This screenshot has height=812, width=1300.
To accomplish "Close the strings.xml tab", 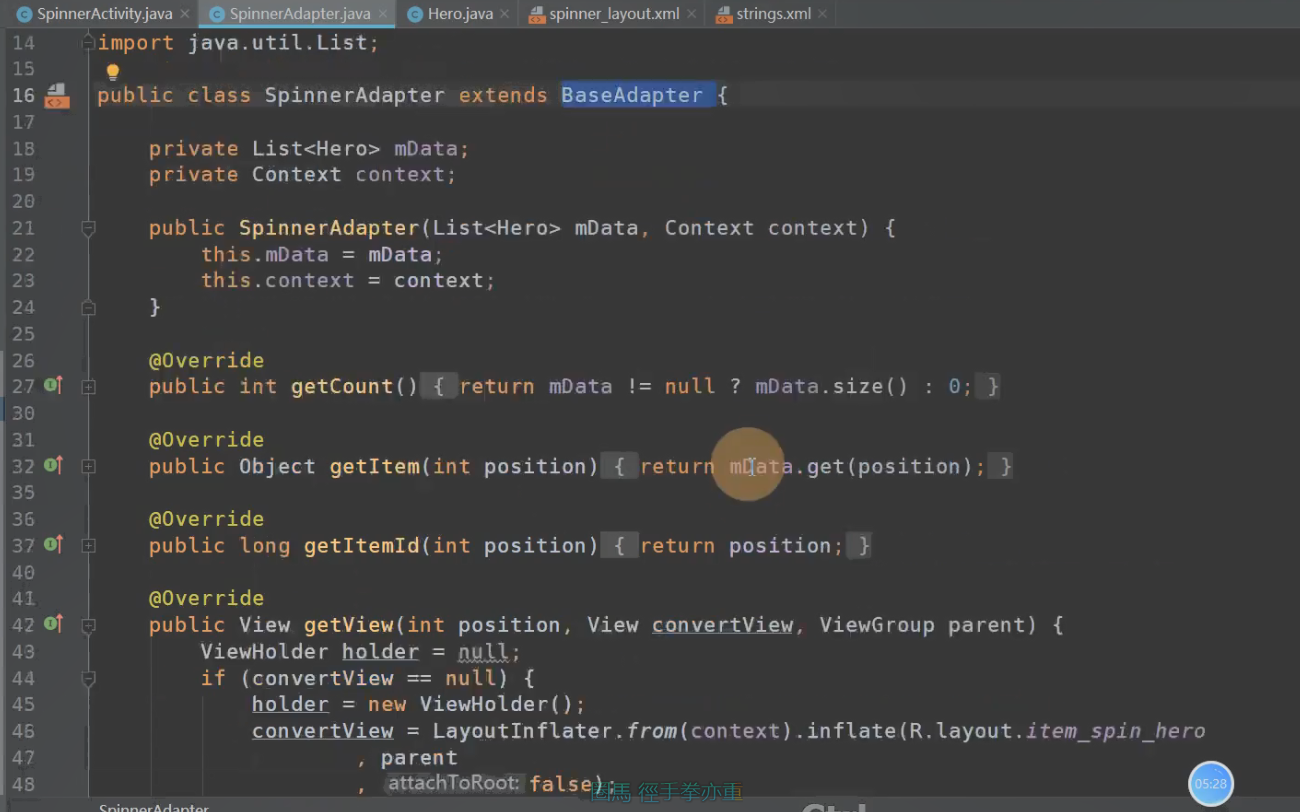I will pos(822,15).
